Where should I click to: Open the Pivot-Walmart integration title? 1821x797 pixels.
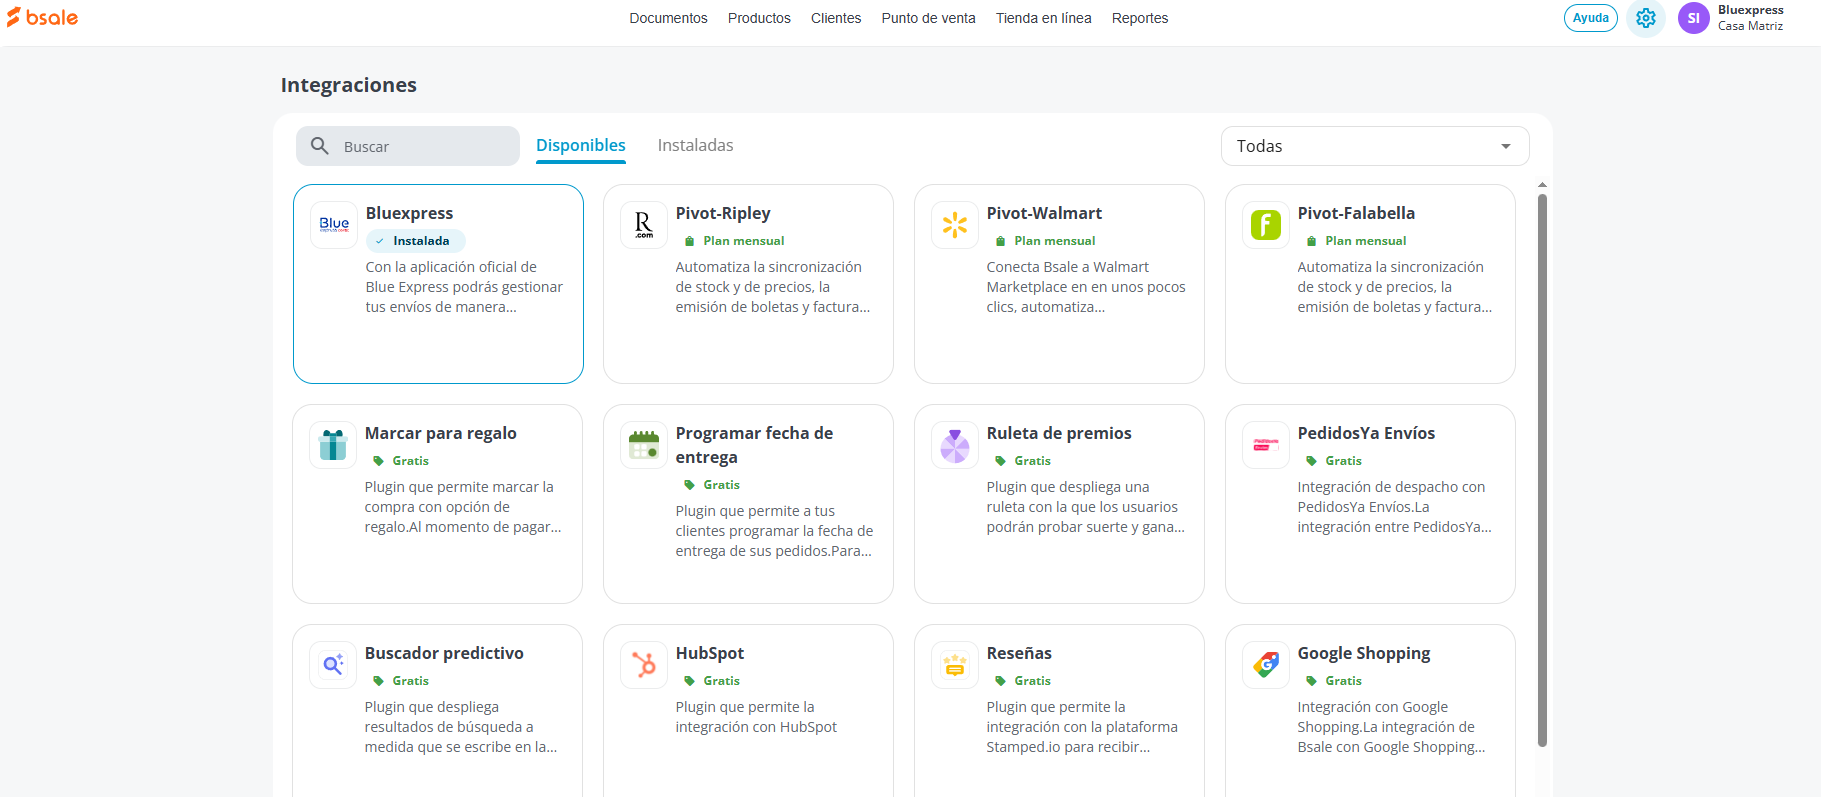point(1044,213)
